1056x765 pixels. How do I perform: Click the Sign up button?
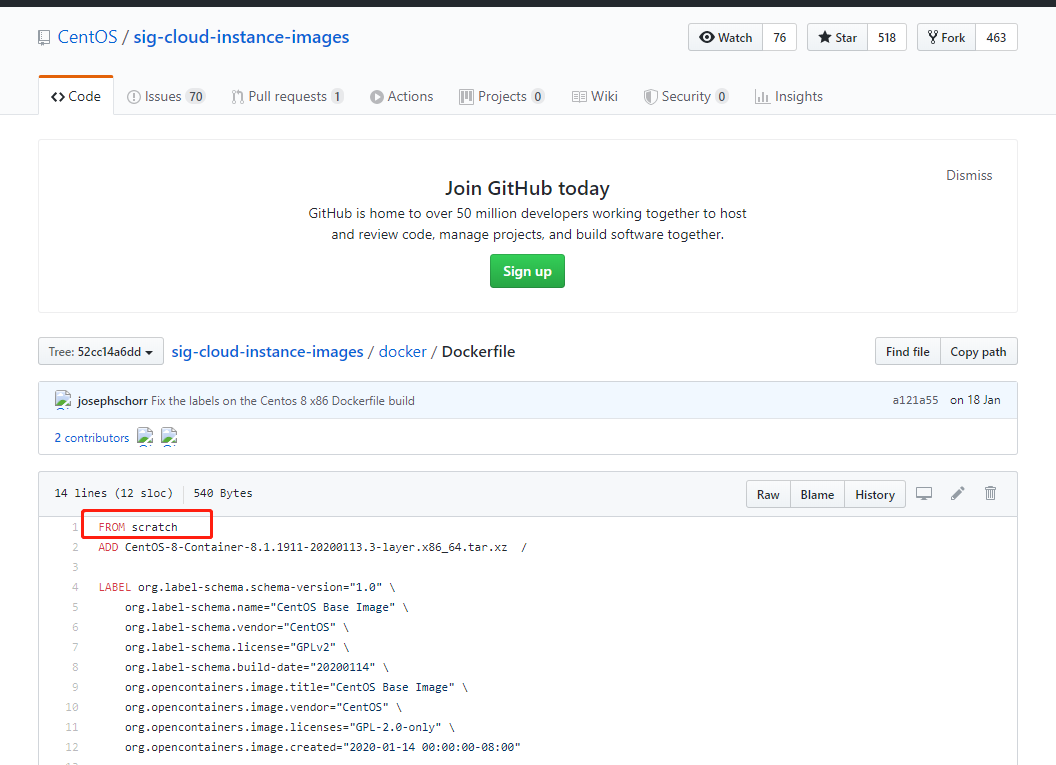pyautogui.click(x=527, y=270)
